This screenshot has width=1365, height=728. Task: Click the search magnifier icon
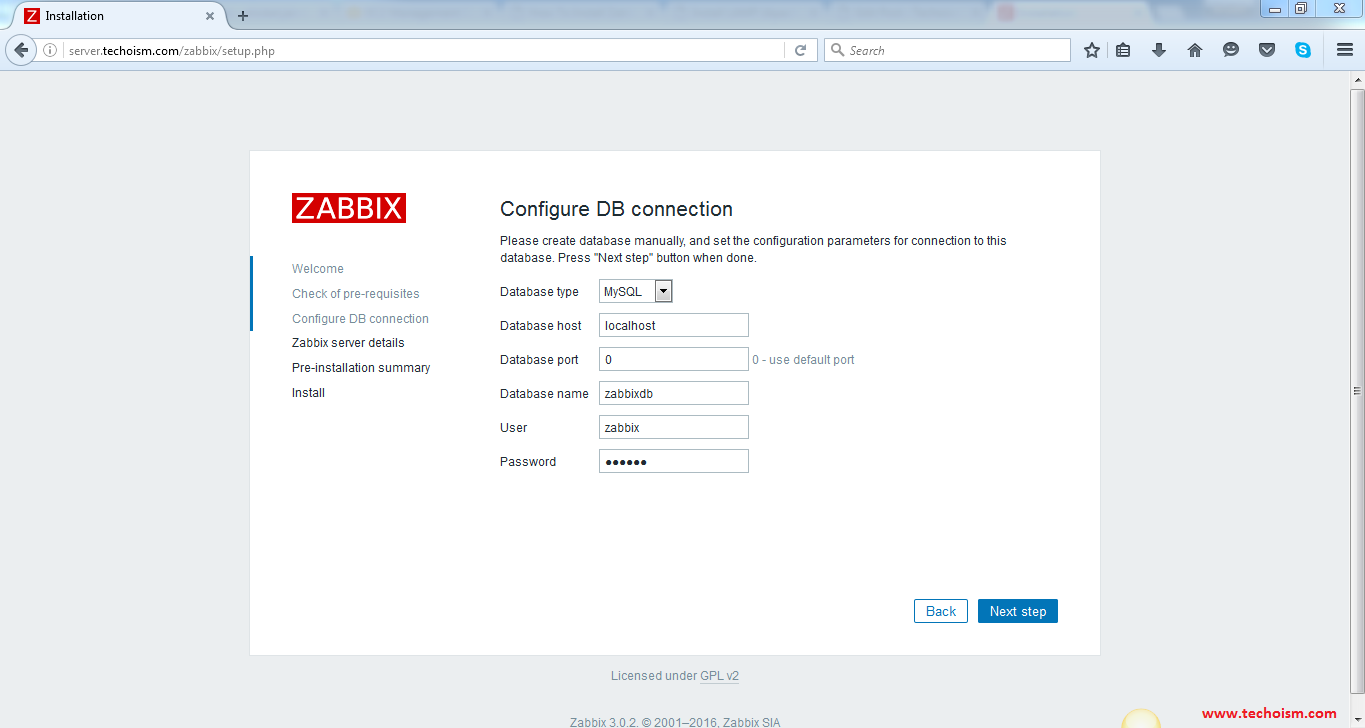point(837,50)
